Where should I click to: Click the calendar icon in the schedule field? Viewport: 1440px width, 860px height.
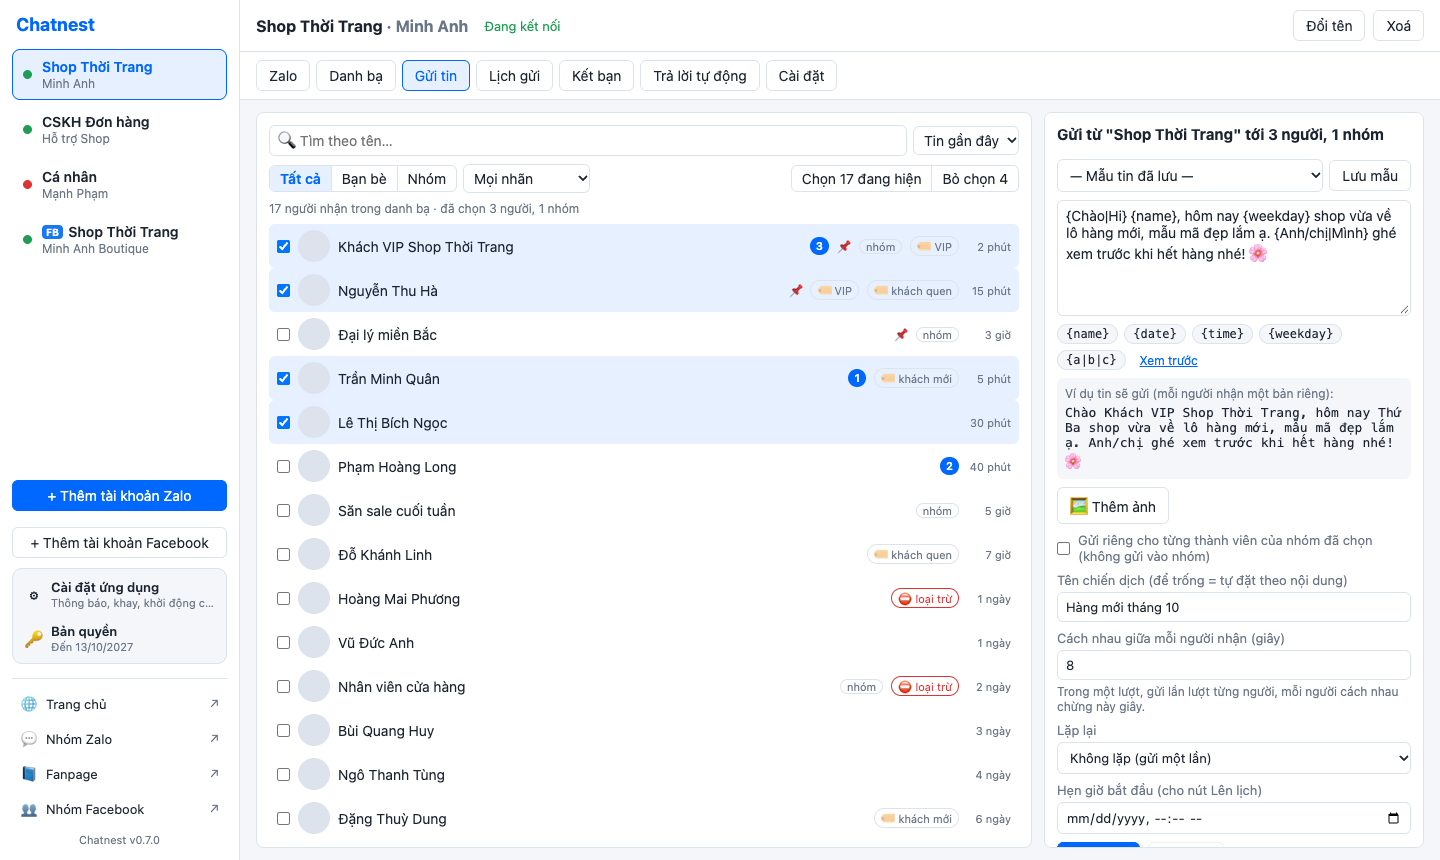(1394, 818)
